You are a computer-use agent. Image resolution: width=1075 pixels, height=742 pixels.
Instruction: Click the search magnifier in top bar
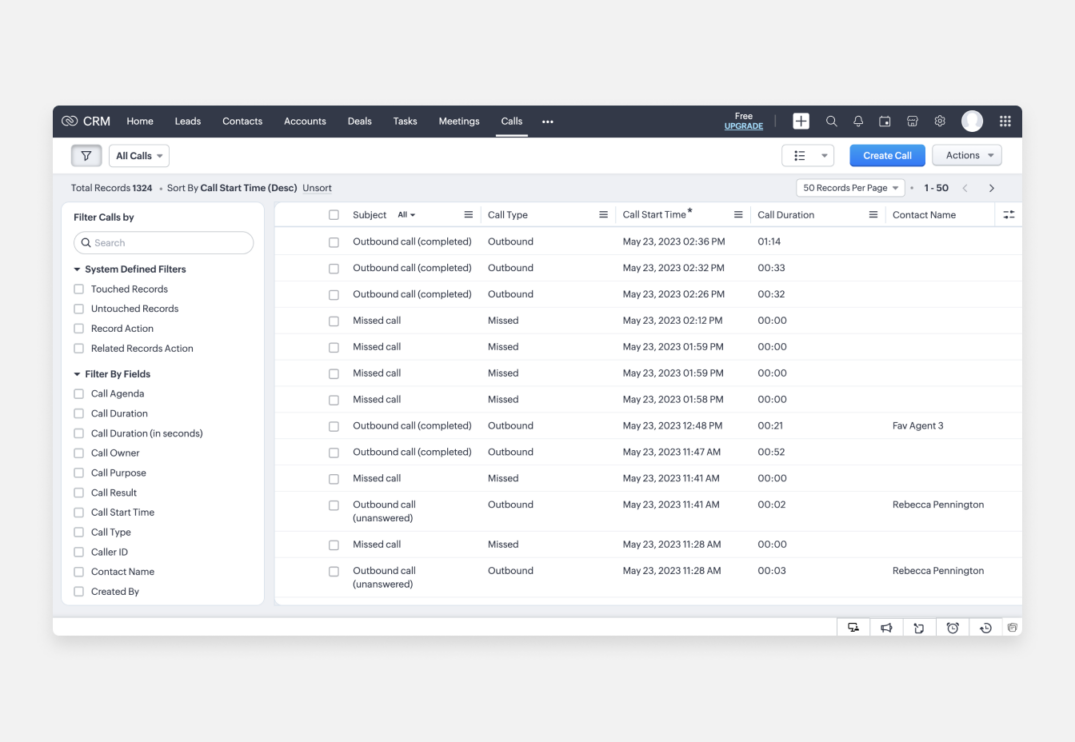click(x=831, y=121)
